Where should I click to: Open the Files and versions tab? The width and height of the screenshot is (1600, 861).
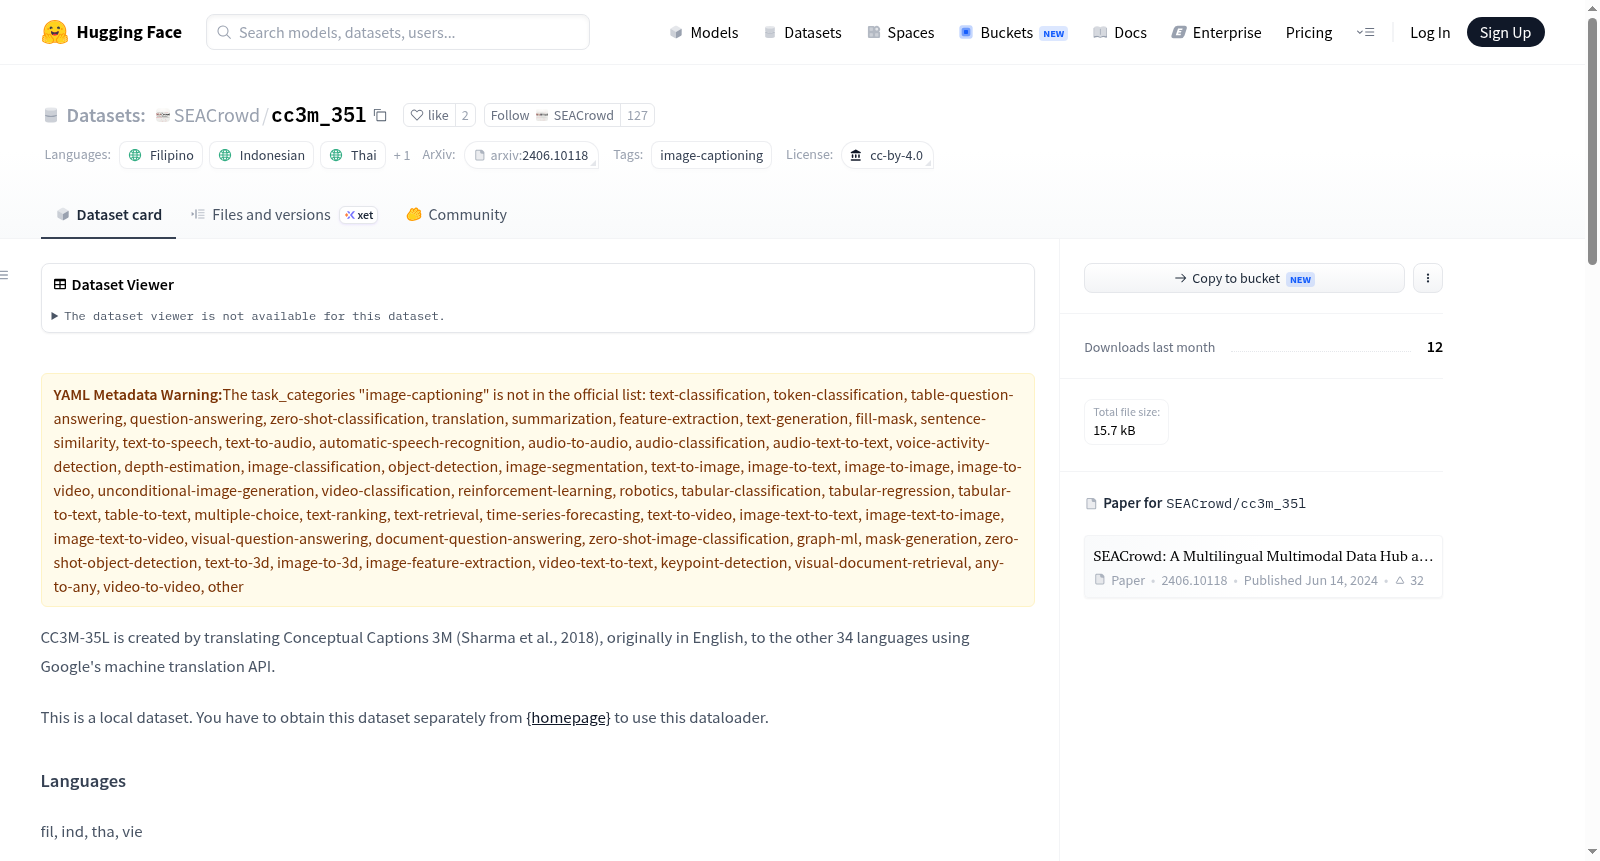pyautogui.click(x=284, y=214)
